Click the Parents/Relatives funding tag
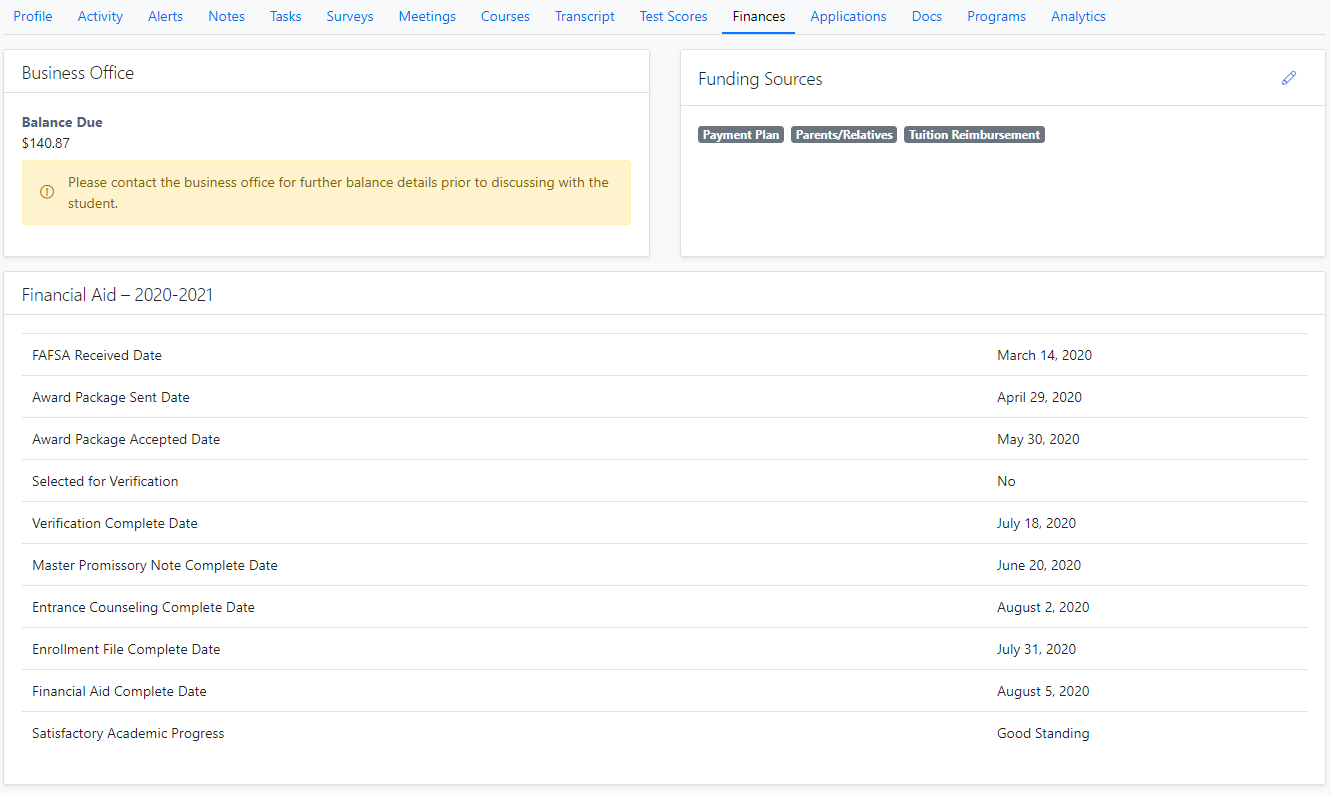The width and height of the screenshot is (1331, 795). point(844,134)
